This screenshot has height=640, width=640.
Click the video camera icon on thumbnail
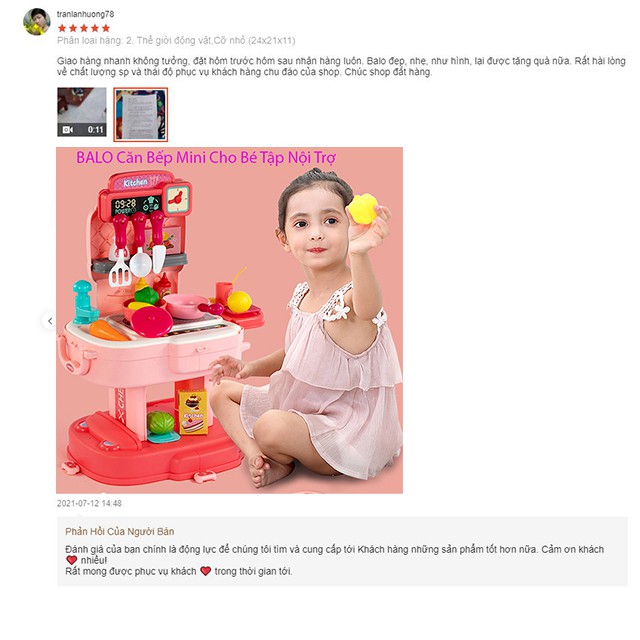(68, 130)
